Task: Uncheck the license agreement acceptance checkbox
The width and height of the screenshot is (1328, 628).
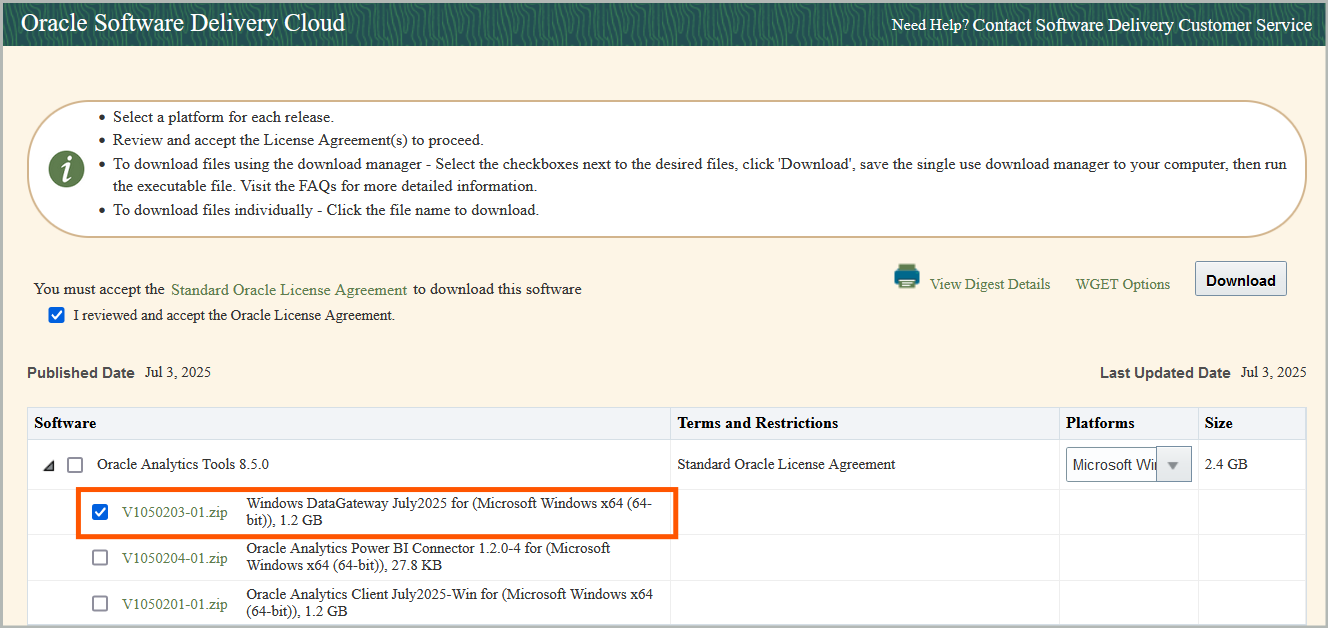Action: point(57,315)
